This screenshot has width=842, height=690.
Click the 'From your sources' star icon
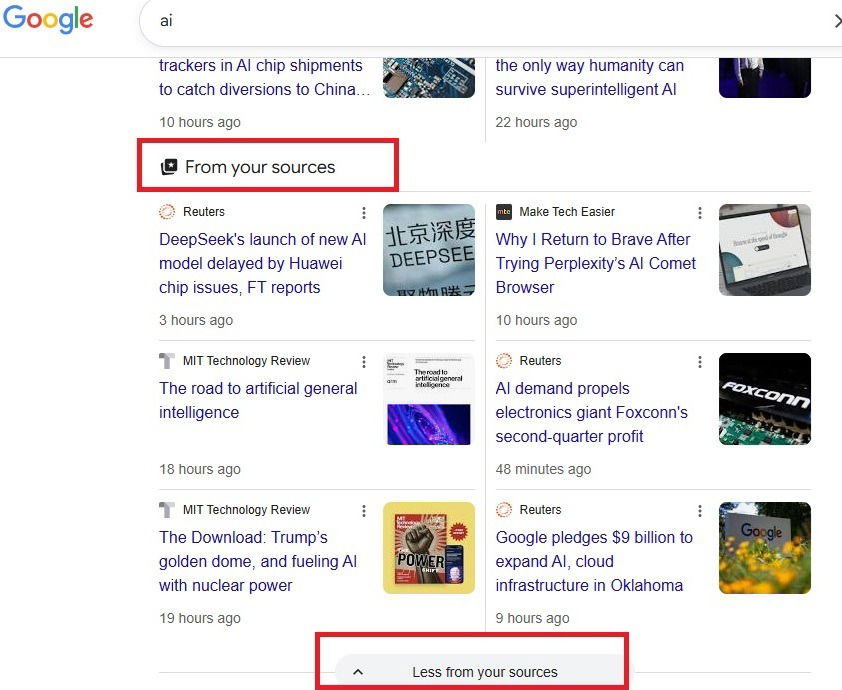[x=169, y=167]
